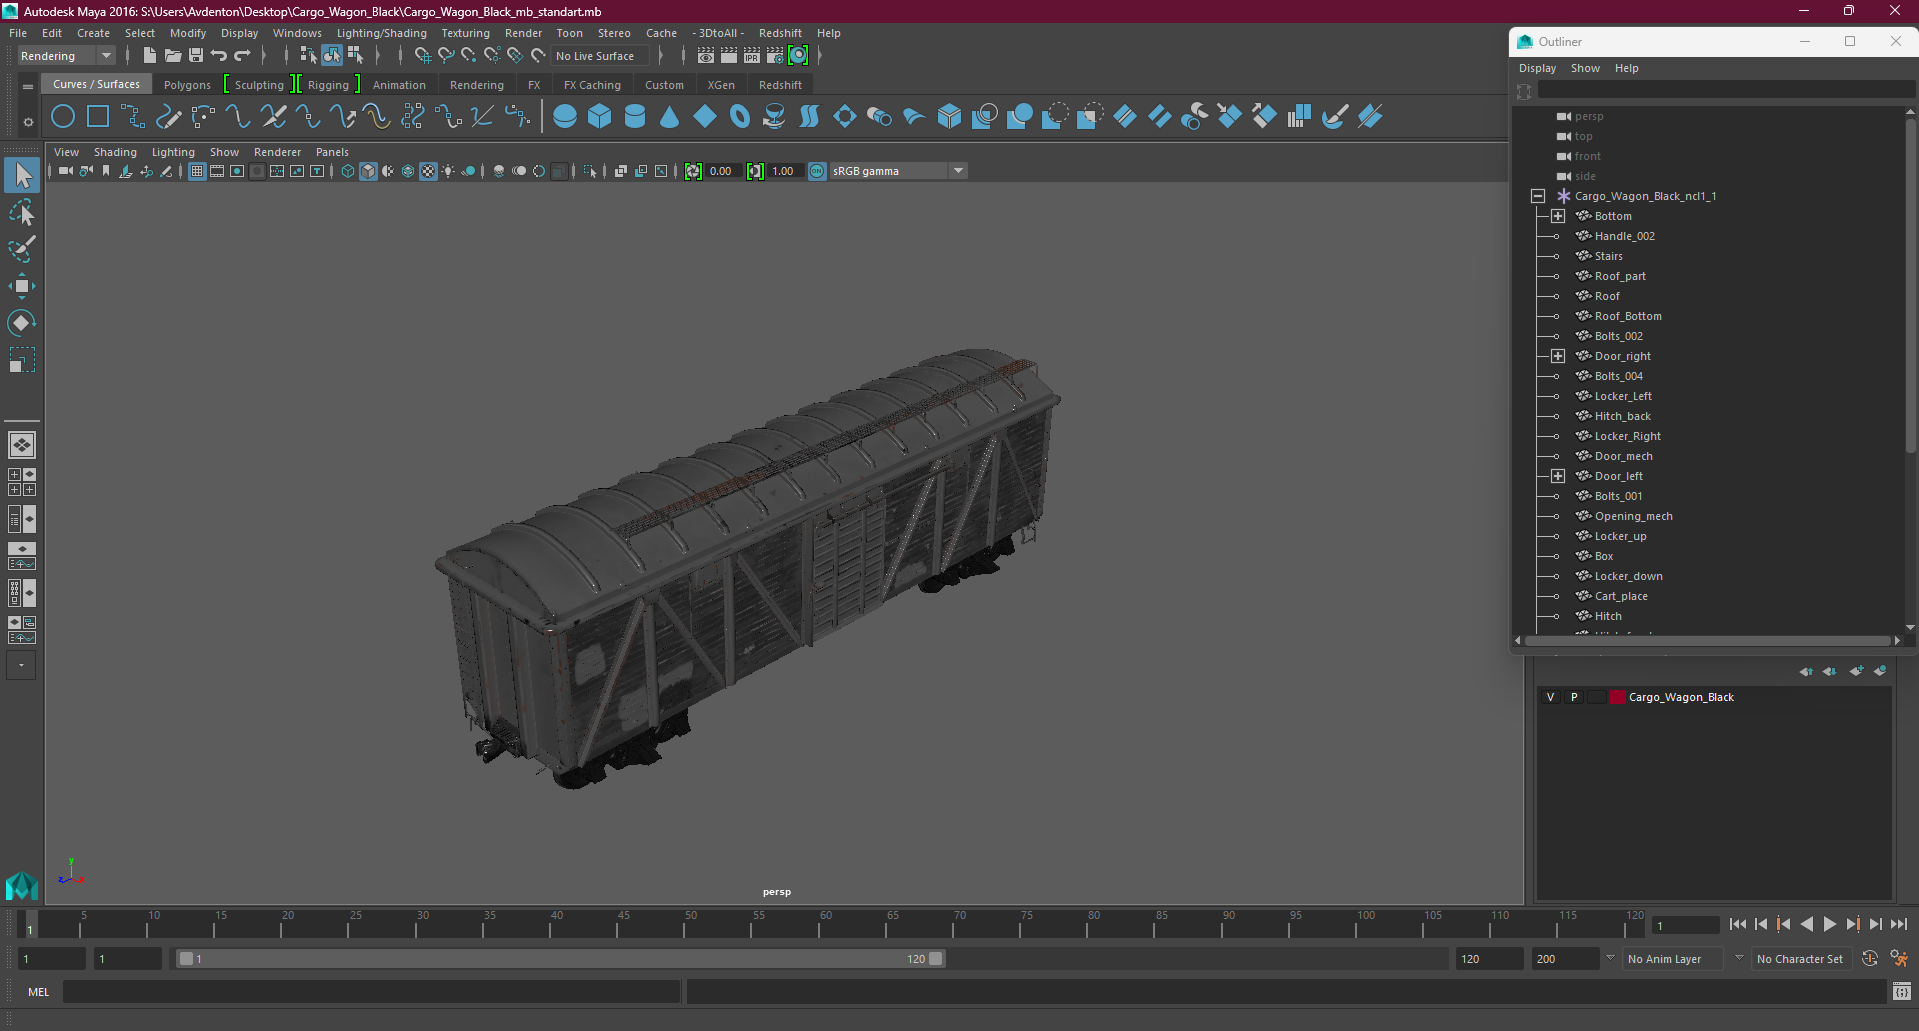
Task: Activate the Paint selection tool
Action: (22, 249)
